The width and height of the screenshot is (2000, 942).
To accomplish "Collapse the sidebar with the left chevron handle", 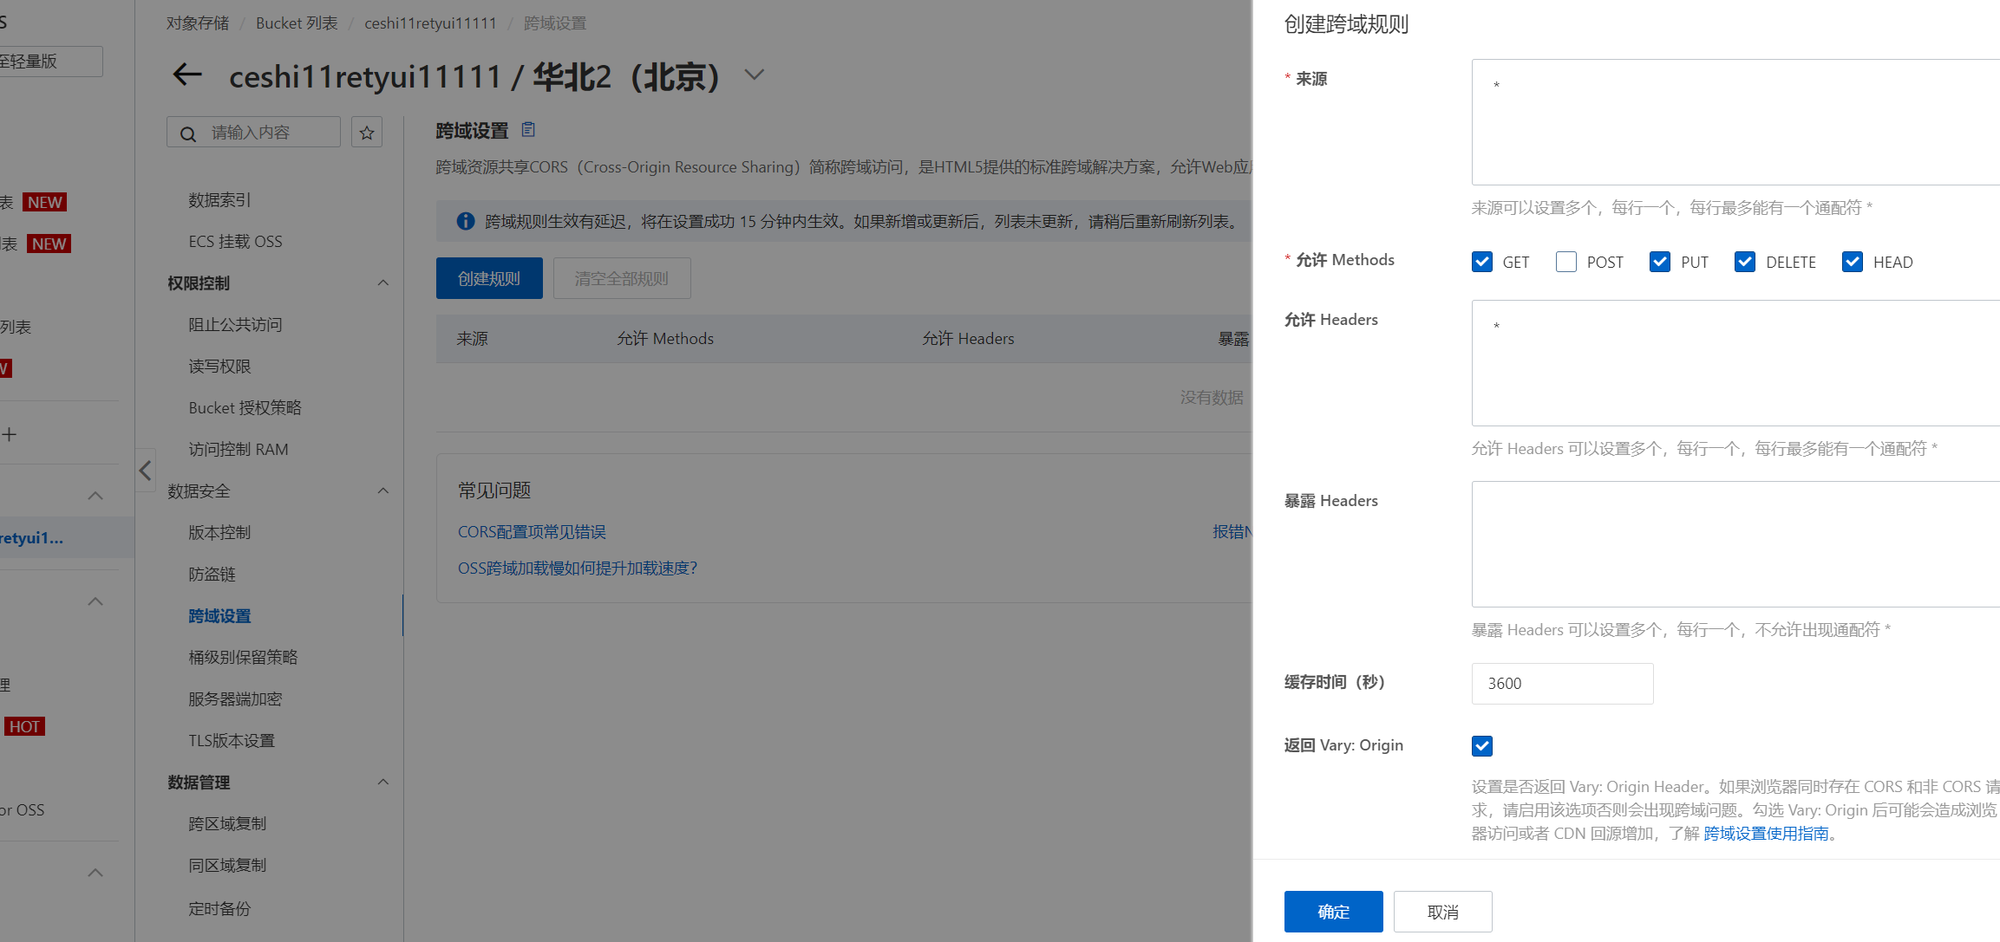I will click(145, 470).
